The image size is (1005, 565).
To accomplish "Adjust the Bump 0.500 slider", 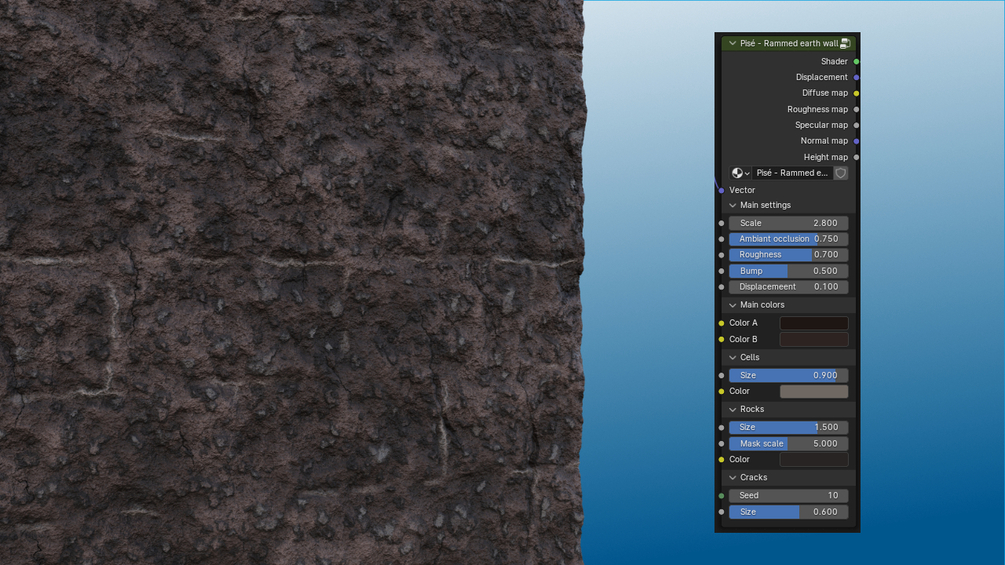I will [788, 271].
